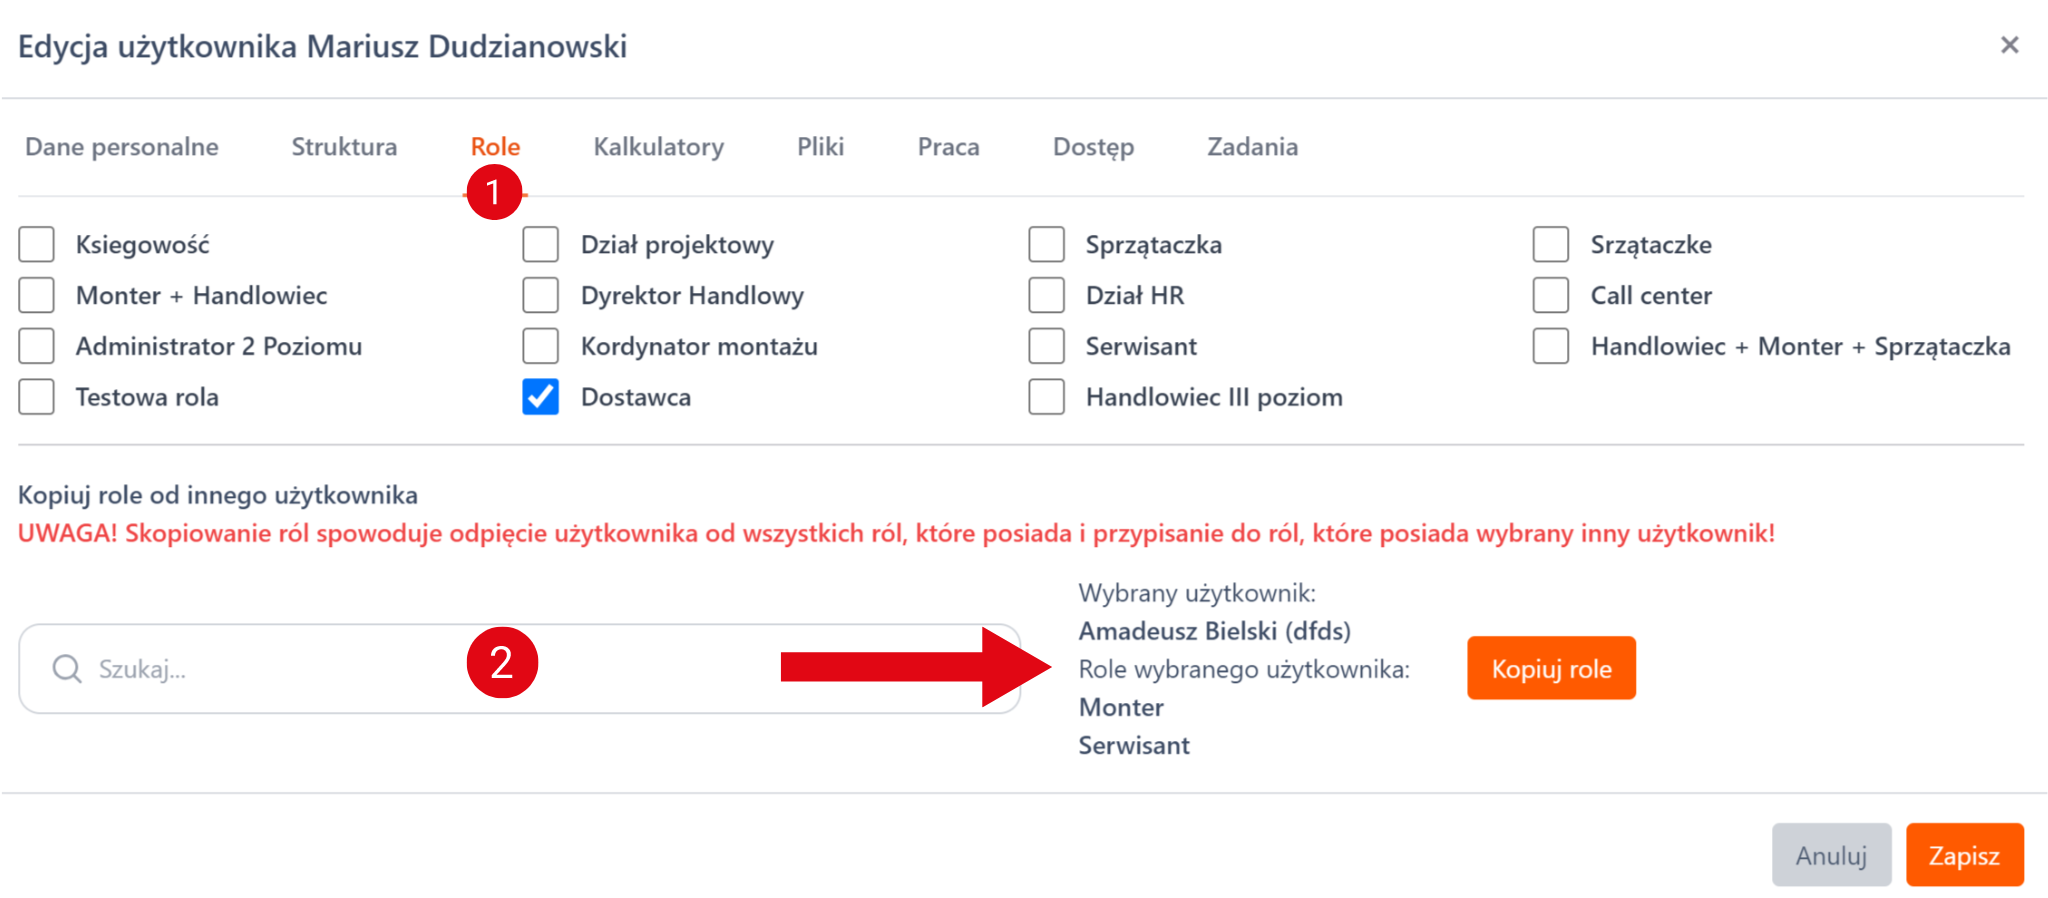Uncheck the Dostawca role checkbox
Image resolution: width=2048 pixels, height=898 pixels.
540,397
